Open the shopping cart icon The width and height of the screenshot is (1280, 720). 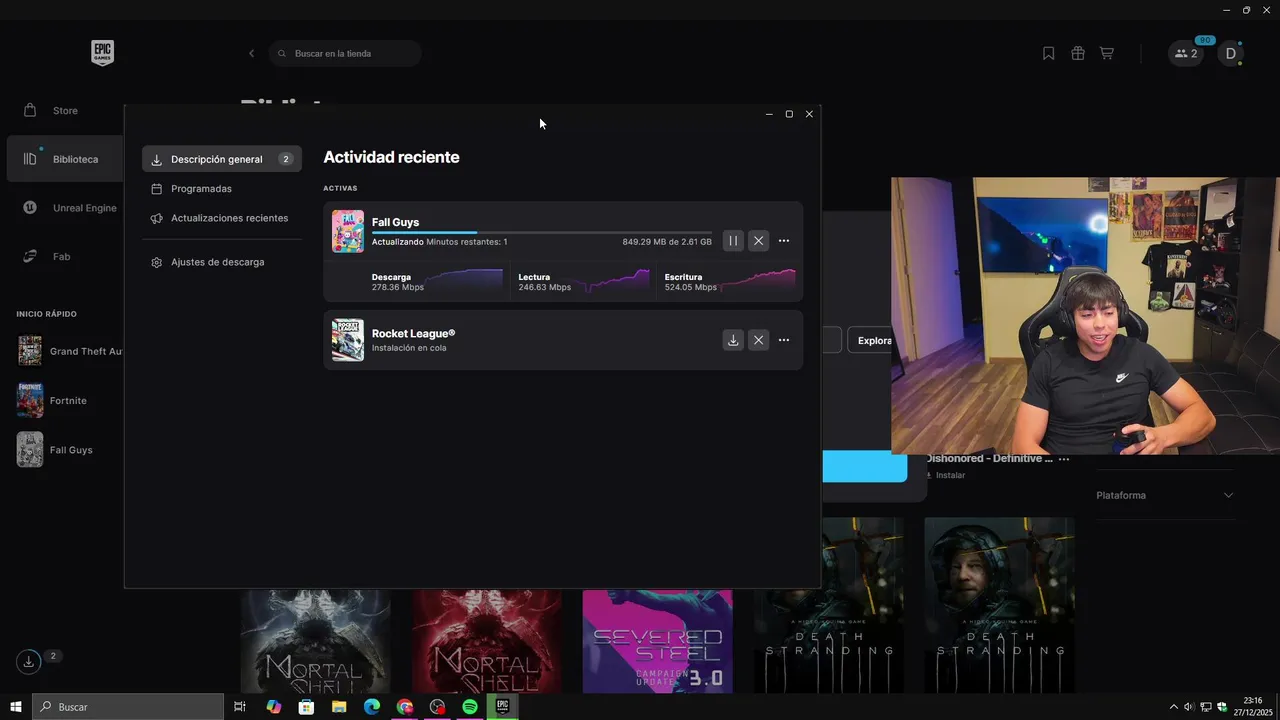coord(1107,53)
